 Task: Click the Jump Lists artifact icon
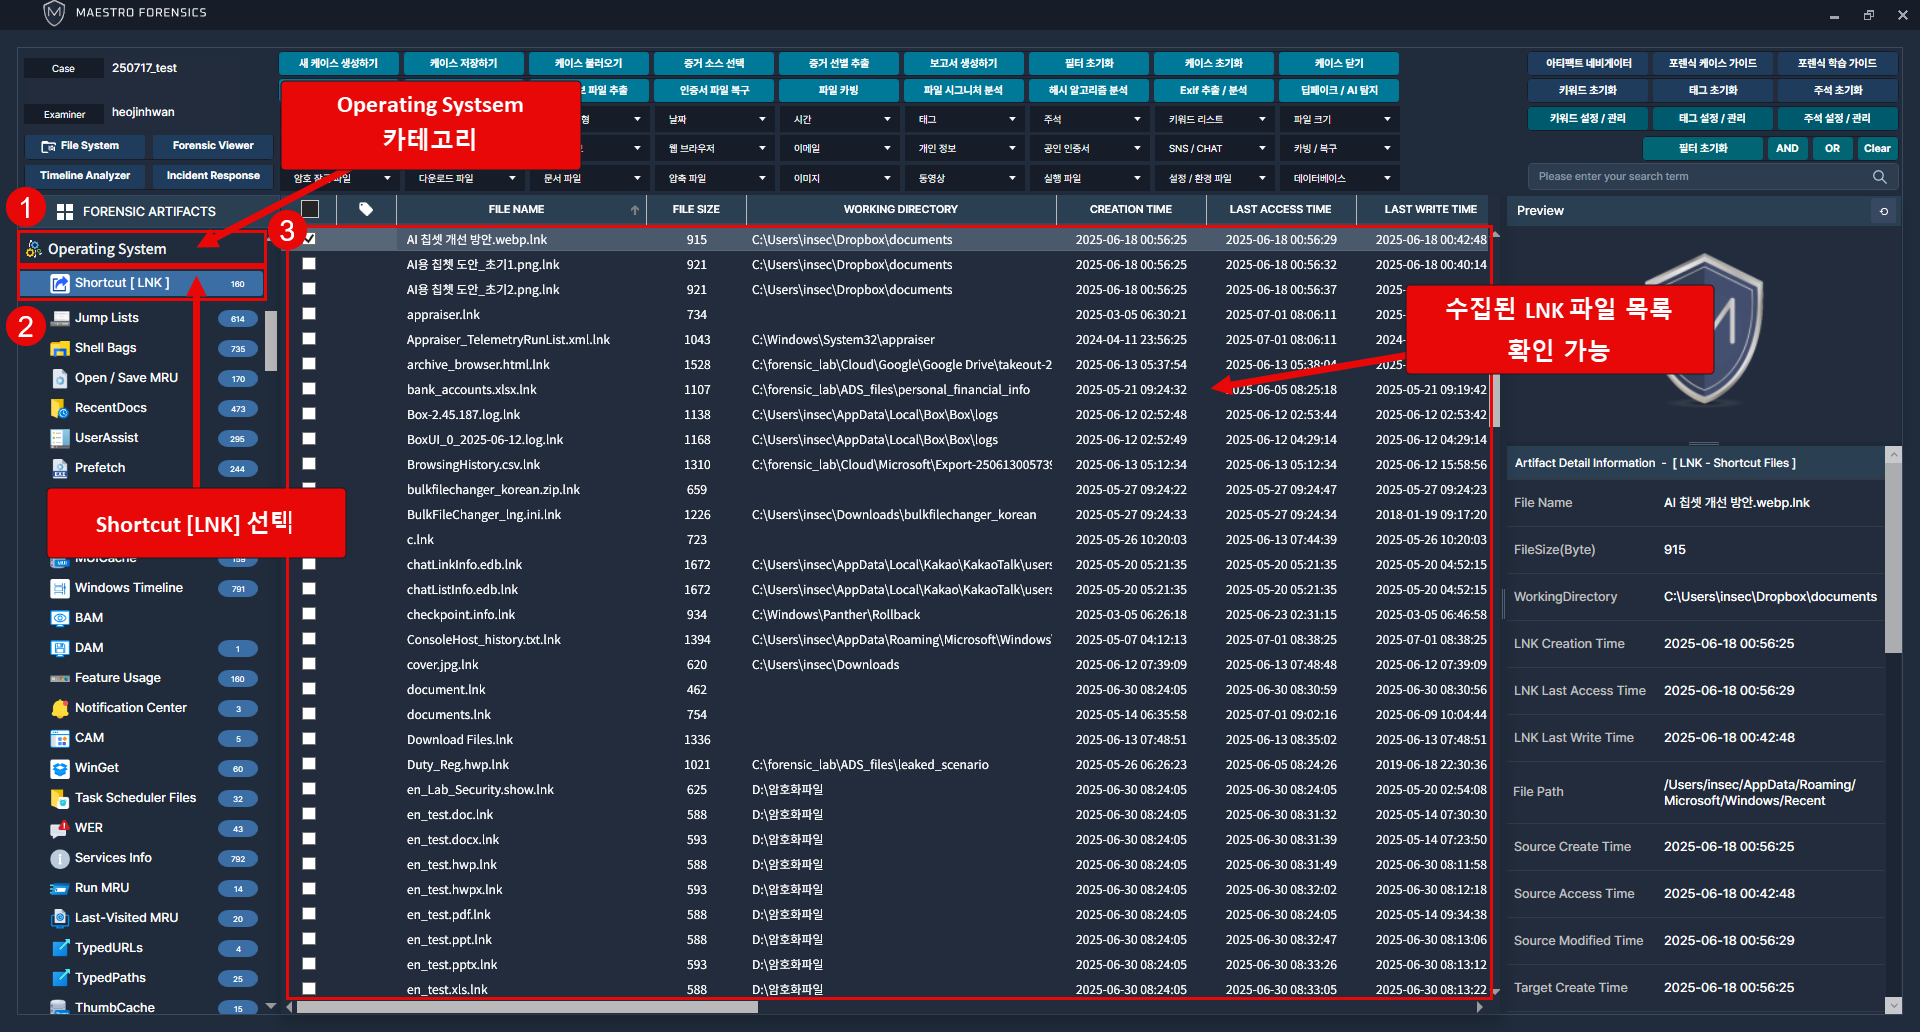(x=59, y=318)
